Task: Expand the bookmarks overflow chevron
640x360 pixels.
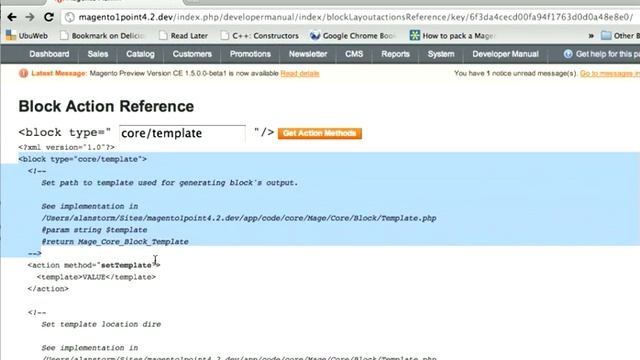Action: click(591, 36)
